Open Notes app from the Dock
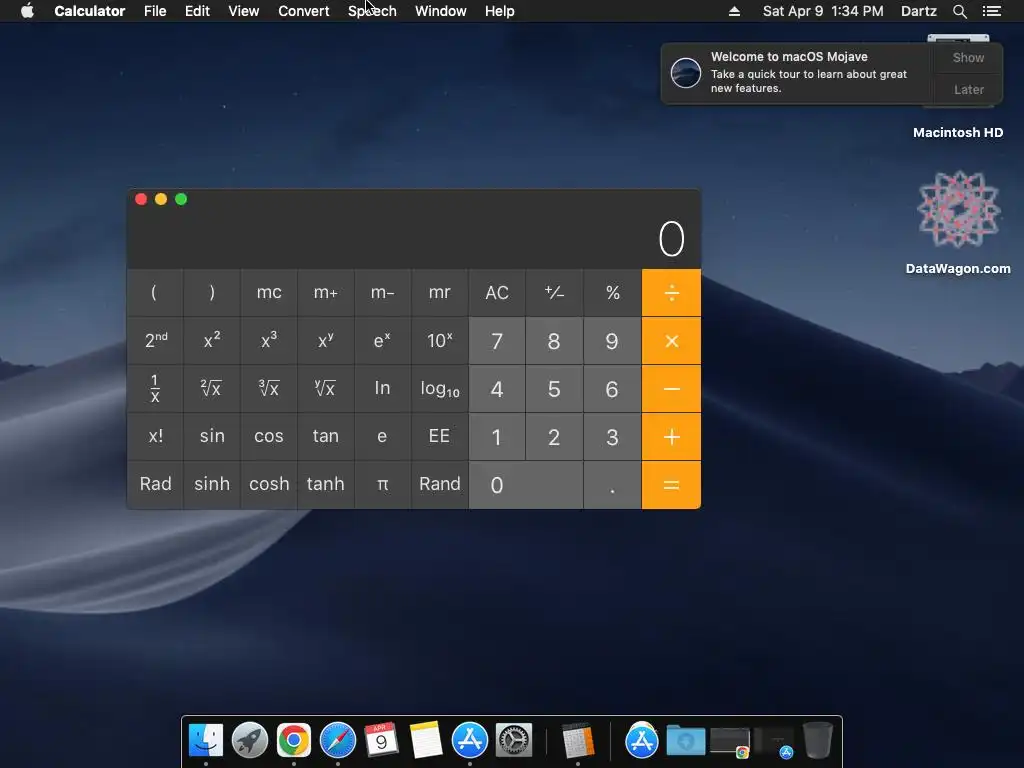The height and width of the screenshot is (768, 1024). pyautogui.click(x=426, y=740)
